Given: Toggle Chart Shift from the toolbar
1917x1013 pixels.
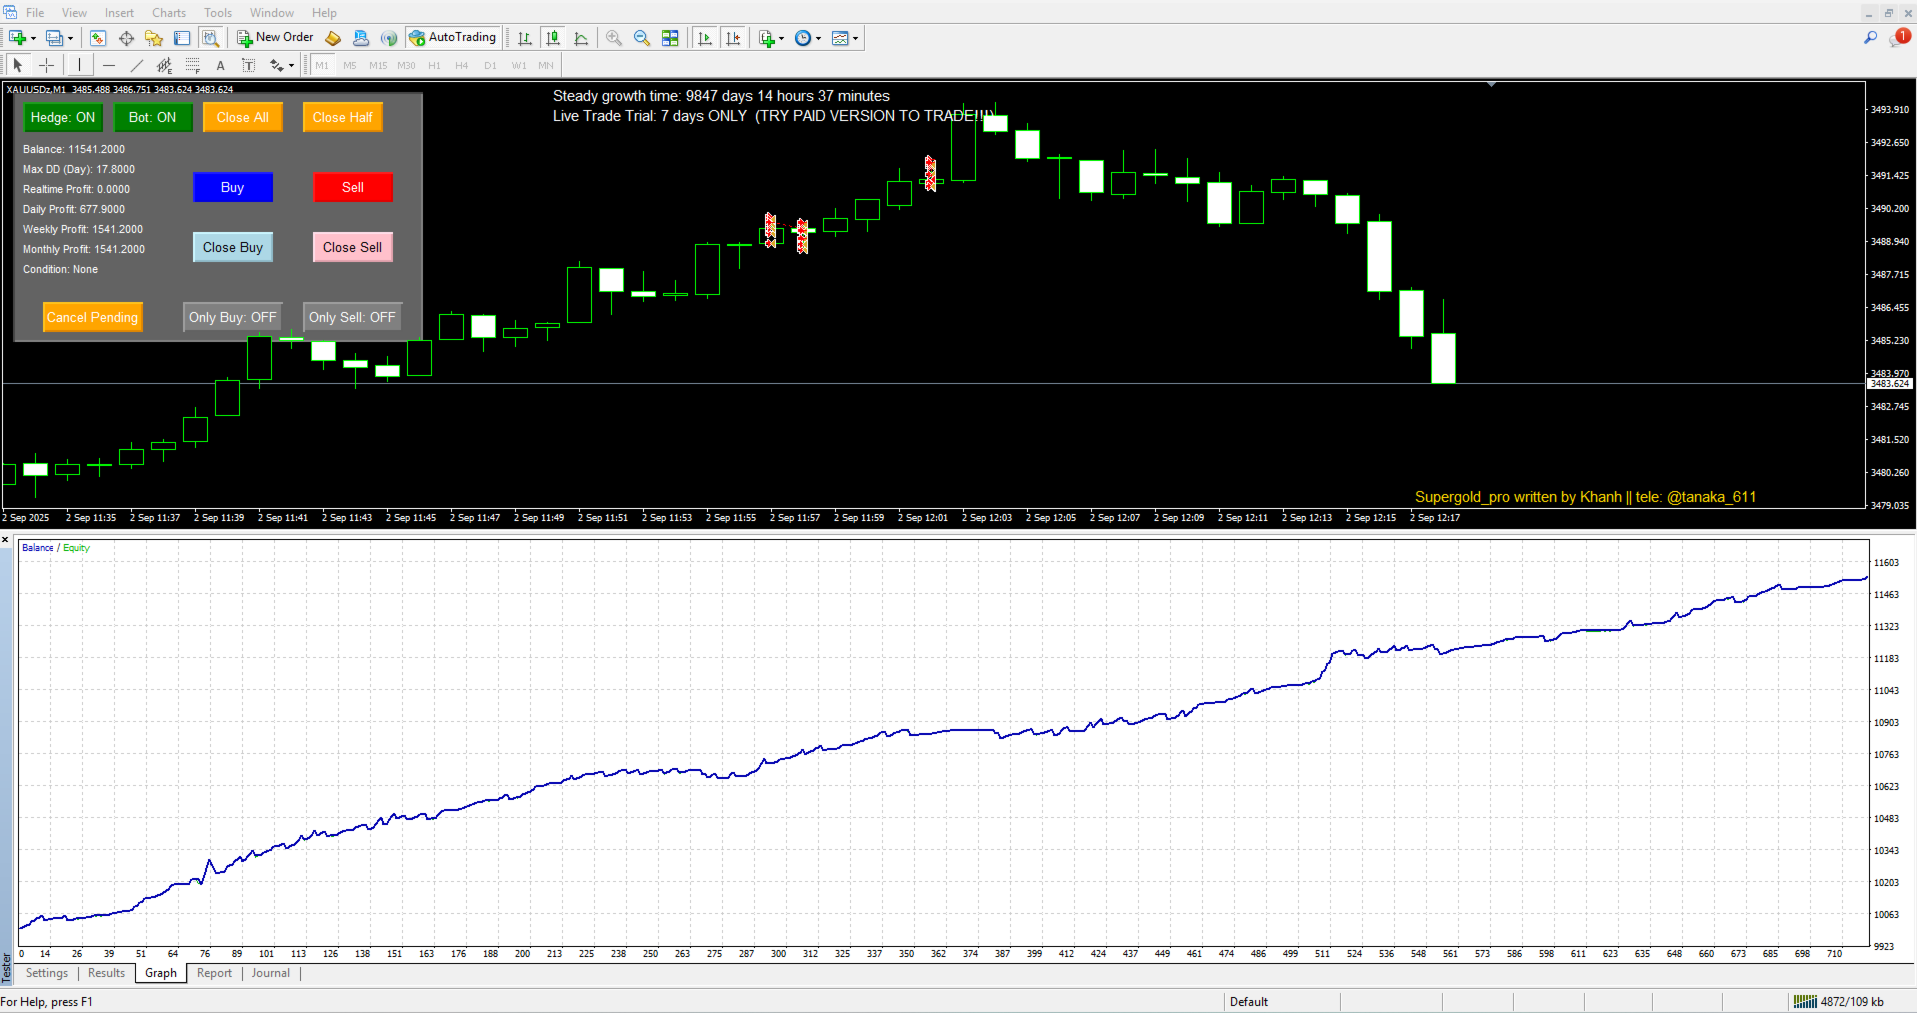Looking at the screenshot, I should [x=733, y=38].
